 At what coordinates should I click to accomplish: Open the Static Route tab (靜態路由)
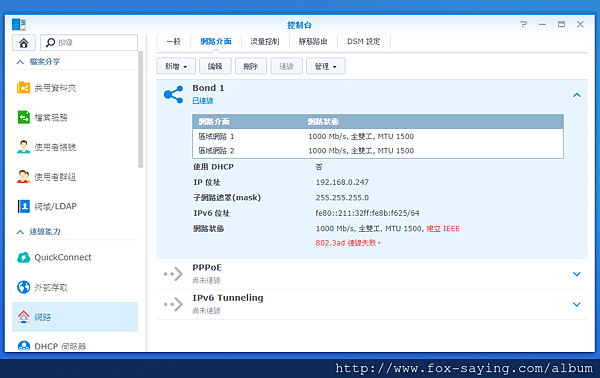tap(313, 41)
